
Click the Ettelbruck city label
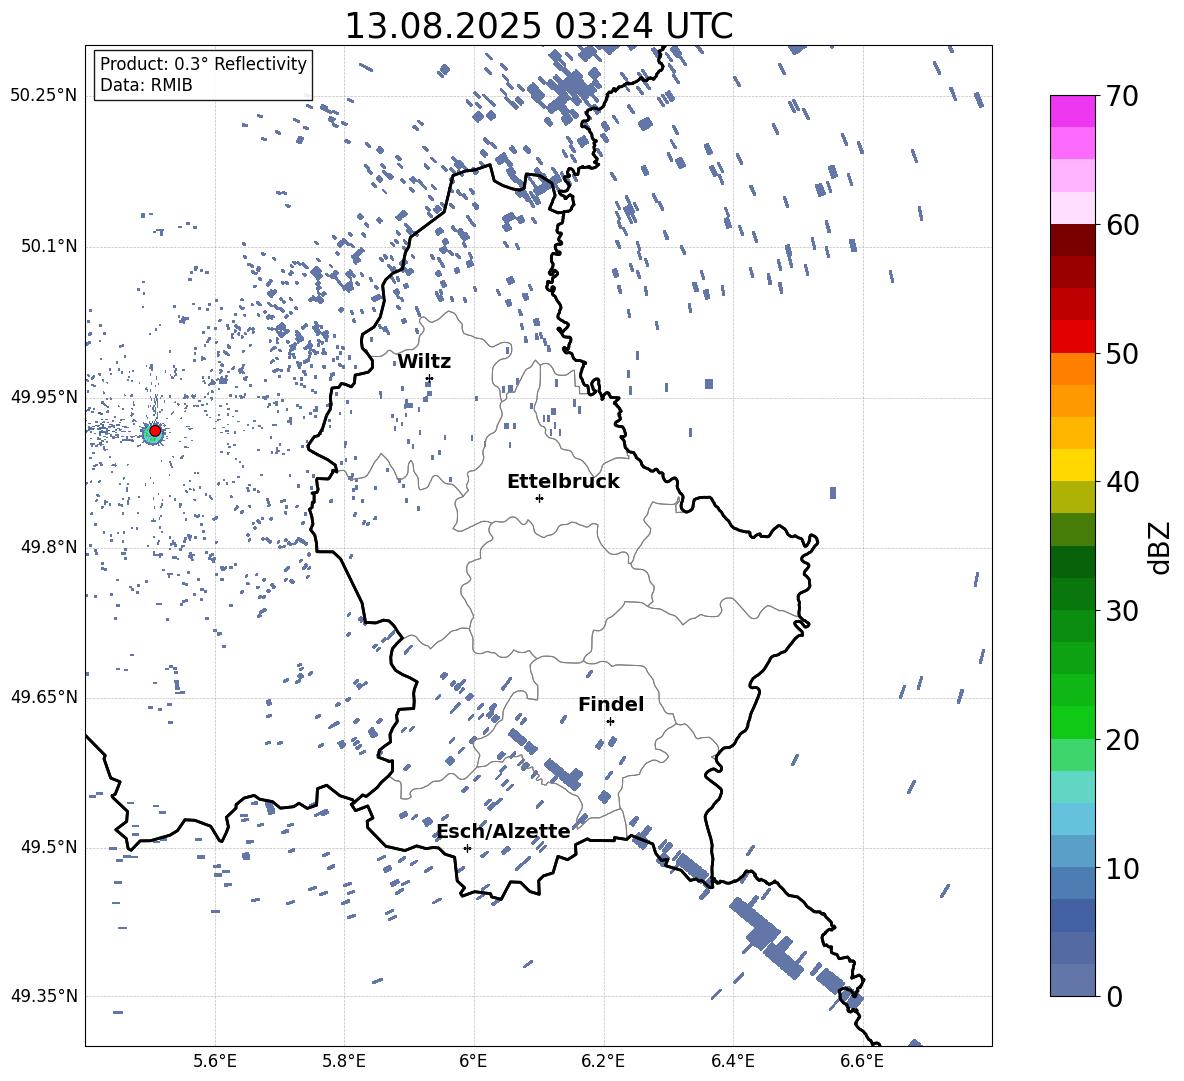click(x=563, y=482)
